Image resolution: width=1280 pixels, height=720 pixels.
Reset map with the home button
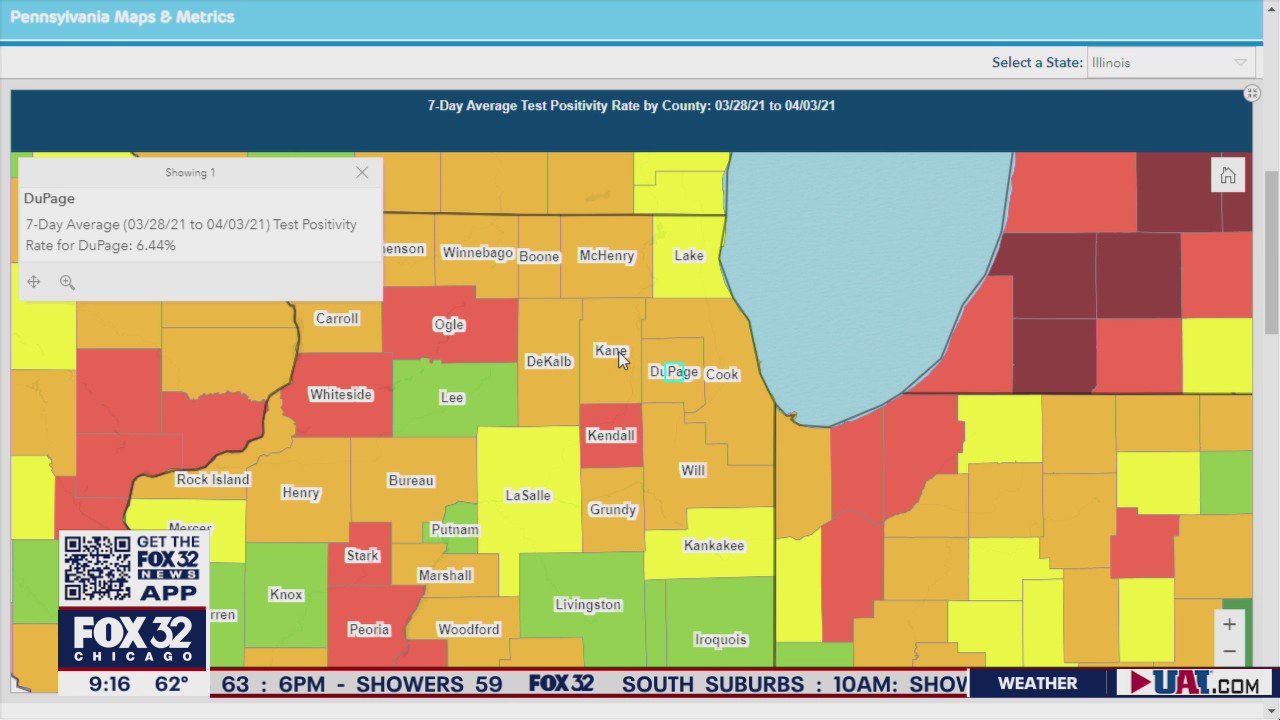[1228, 176]
